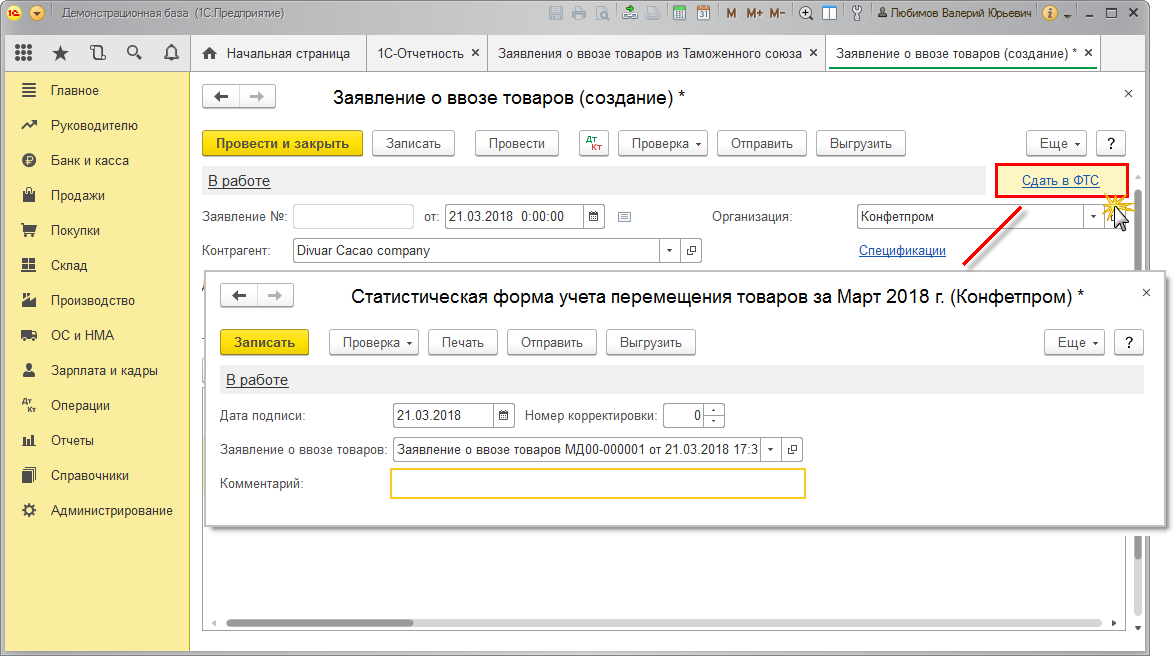
Task: Click Выгрузить button in Заявление form
Action: pos(860,143)
